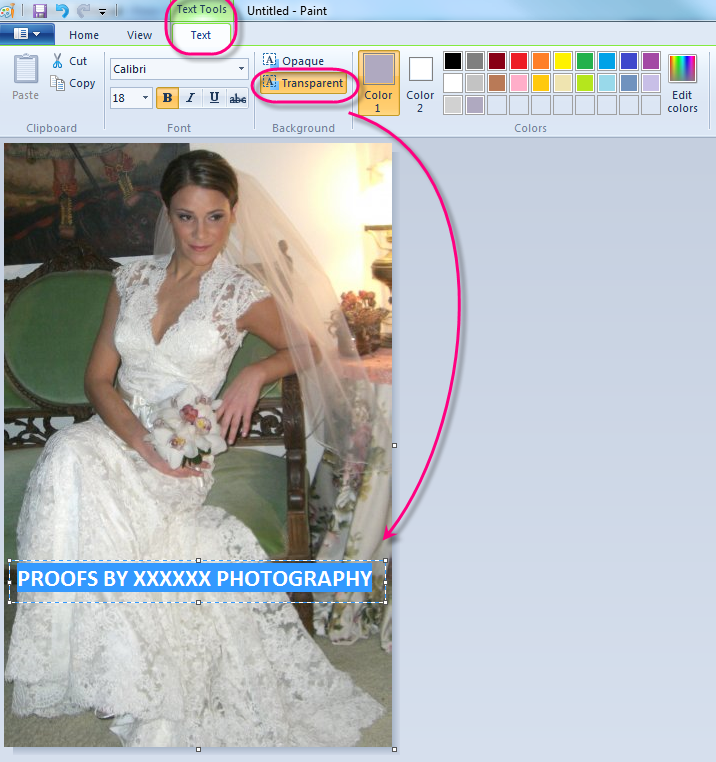Toggle Bold formatting
The height and width of the screenshot is (762, 716).
167,98
